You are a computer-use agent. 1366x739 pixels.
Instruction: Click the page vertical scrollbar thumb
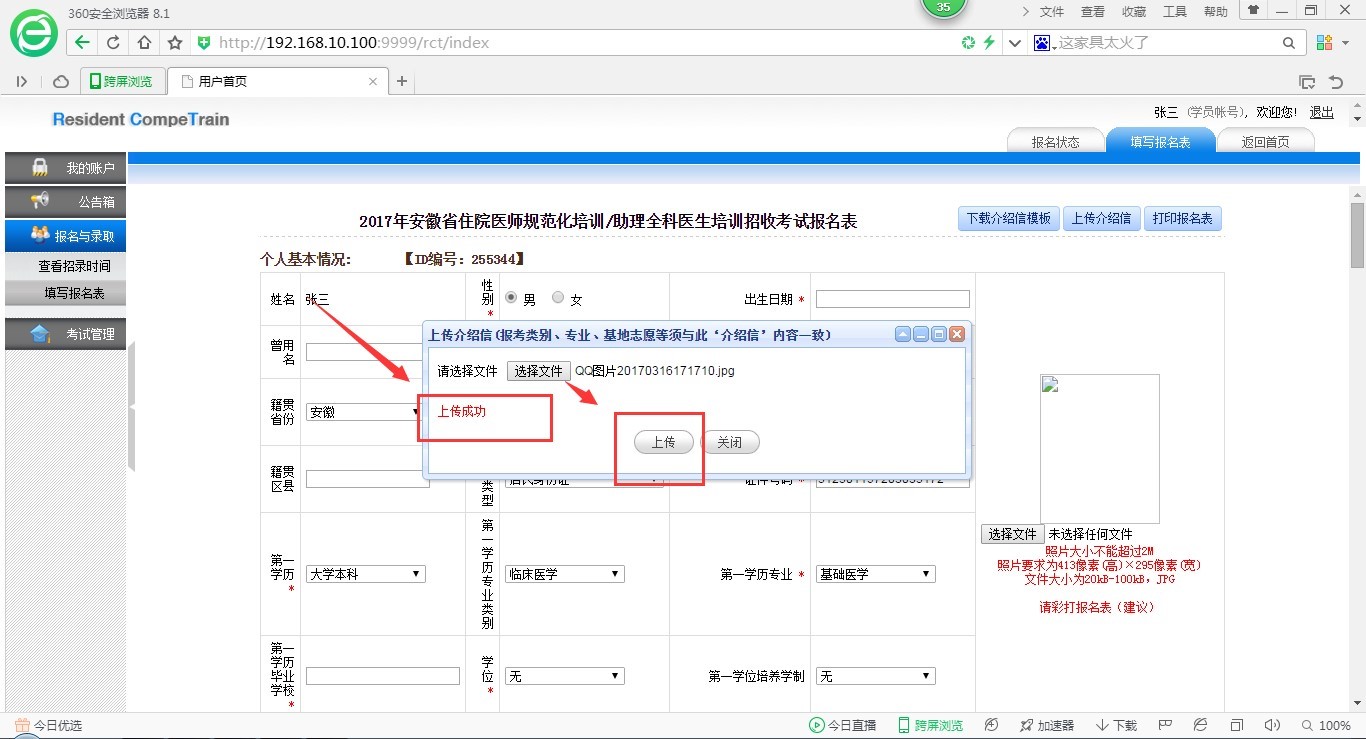[x=1357, y=235]
